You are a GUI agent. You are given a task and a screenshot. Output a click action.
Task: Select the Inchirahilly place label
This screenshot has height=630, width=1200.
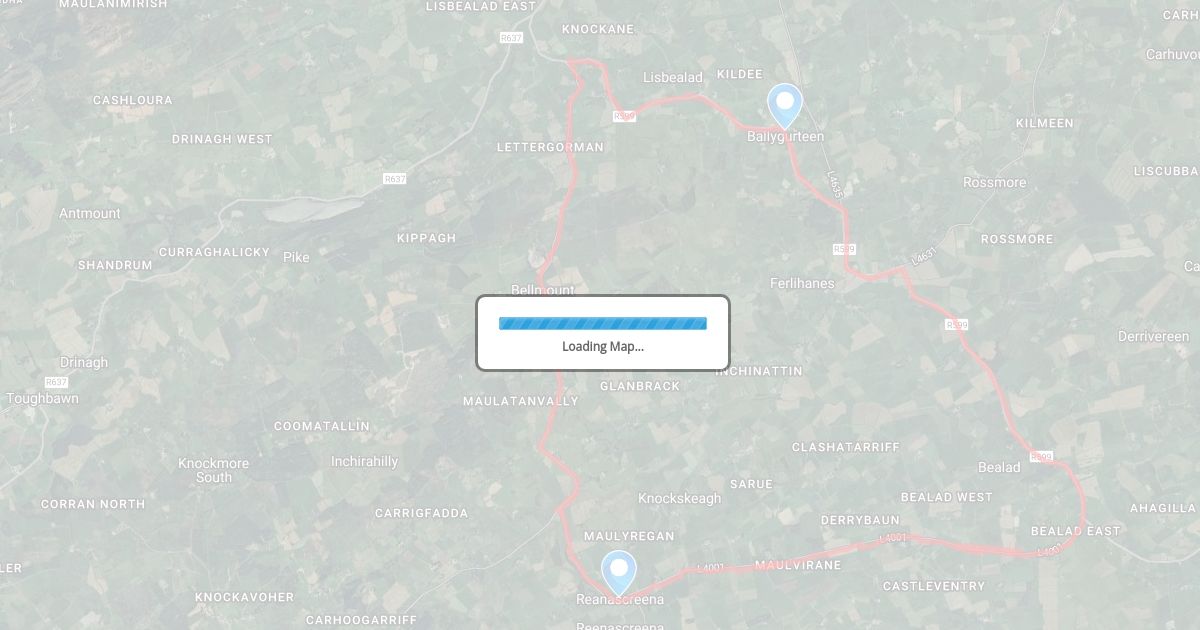click(x=365, y=461)
